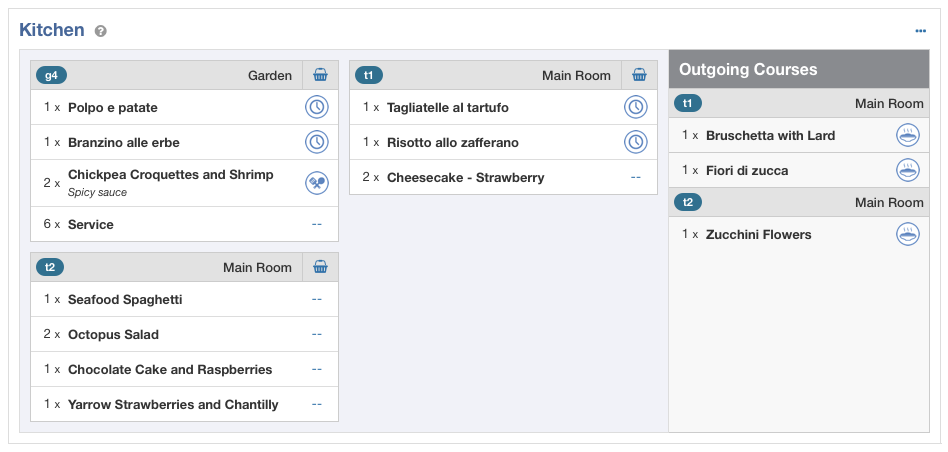Viewport: 948px width, 452px height.
Task: Toggle status dashes for Octopus Salad
Action: pos(317,335)
